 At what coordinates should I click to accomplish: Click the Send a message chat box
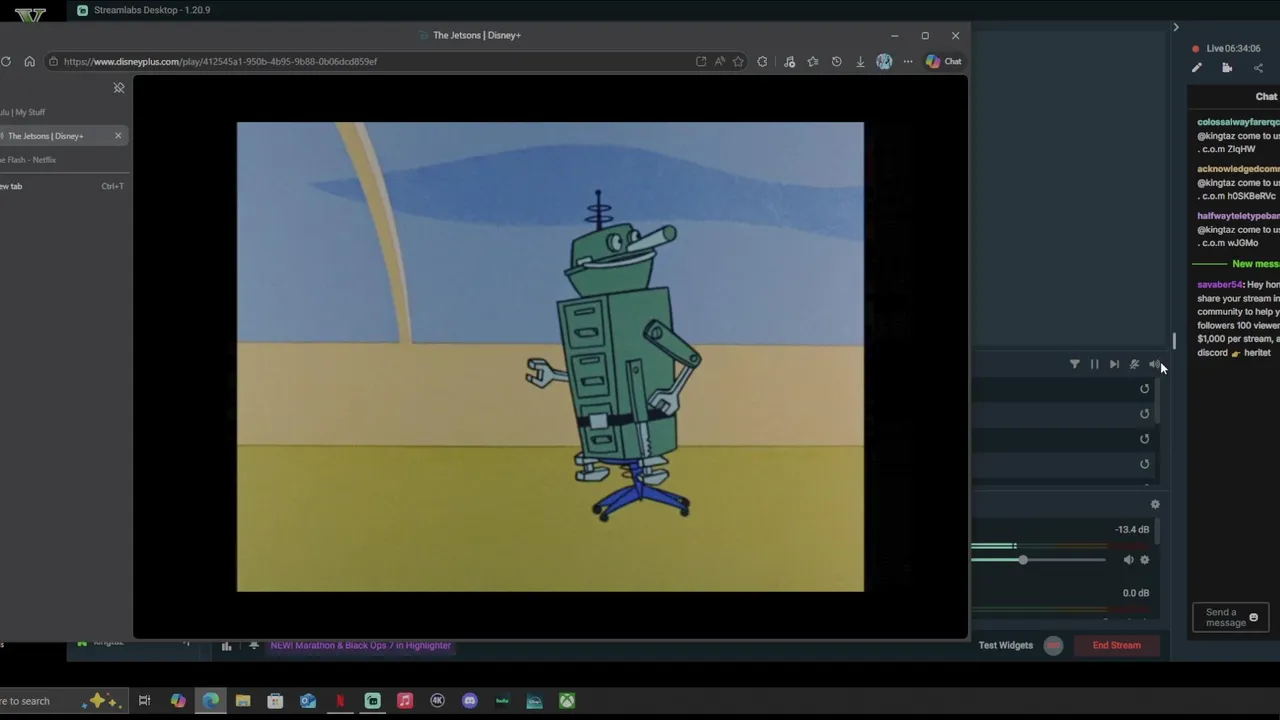coord(1230,617)
